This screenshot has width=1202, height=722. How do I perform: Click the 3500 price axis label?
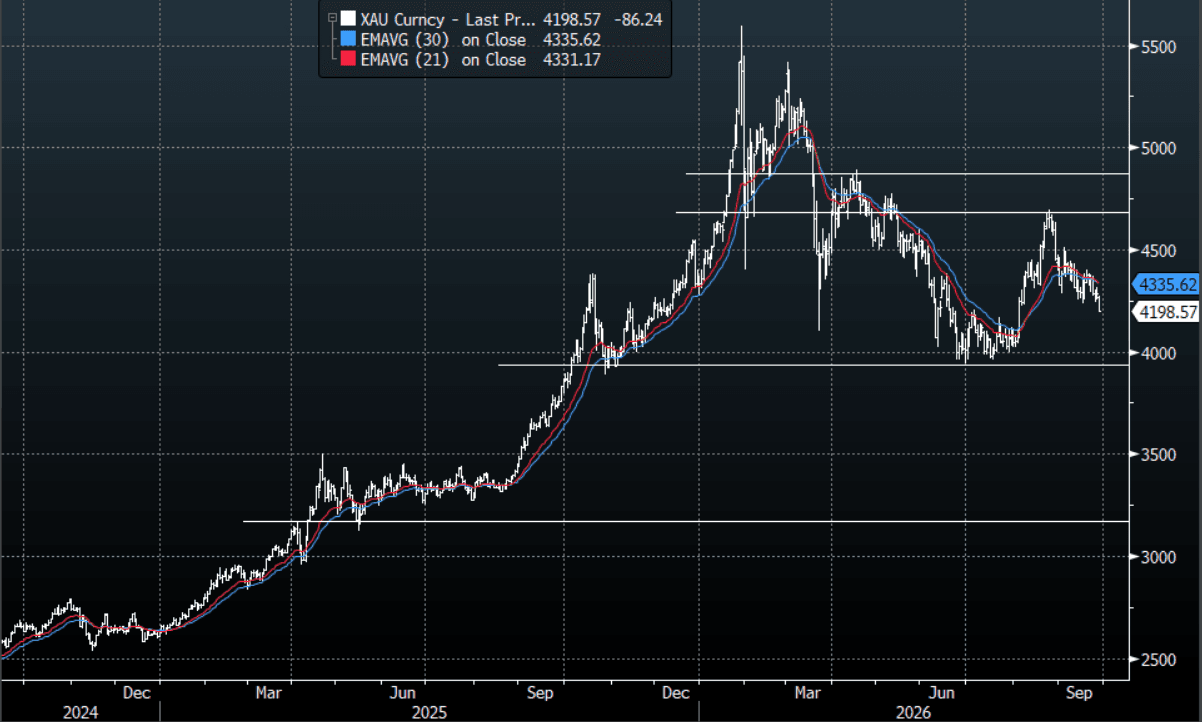[1156, 455]
